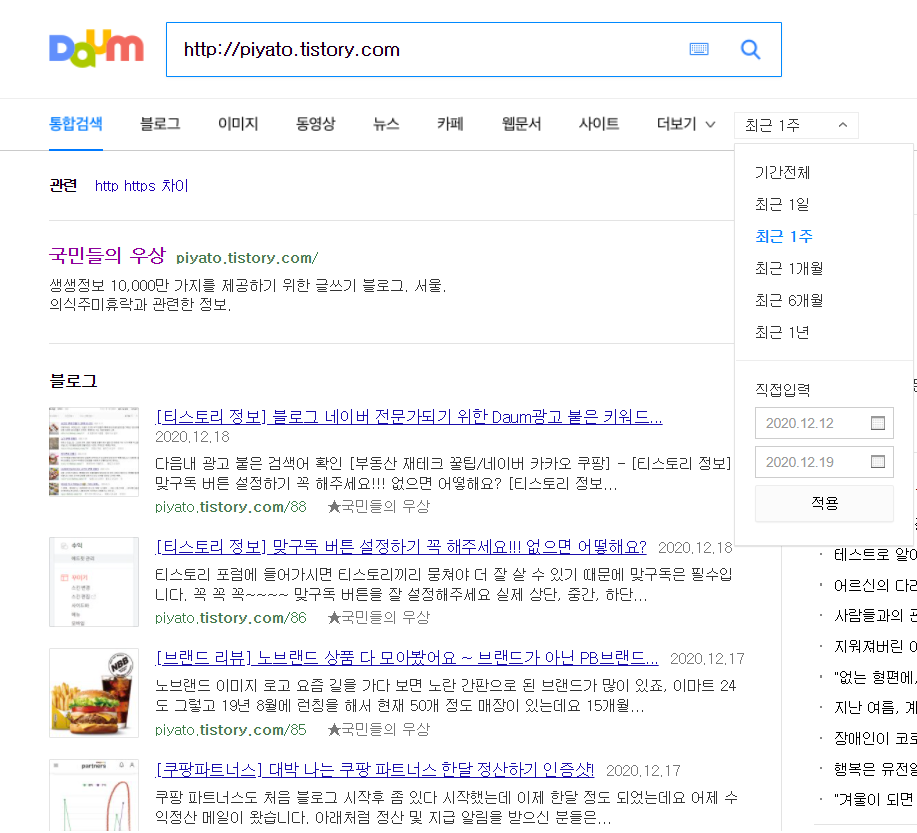Switch to the 블로그 tab
The width and height of the screenshot is (917, 833).
[x=160, y=124]
